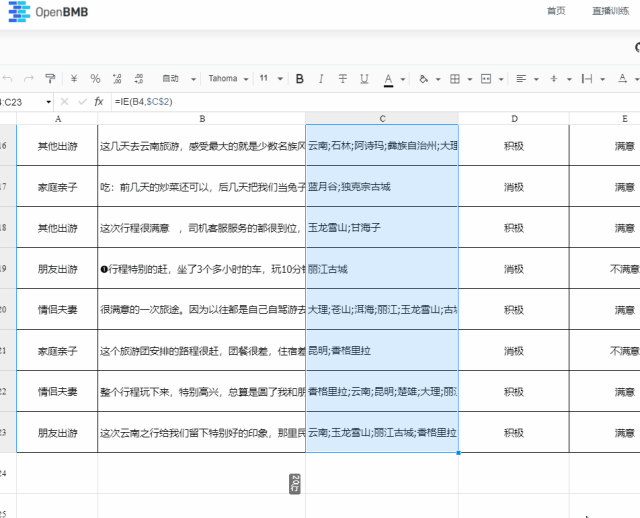Screen dimensions: 640x518
Task: Click row 16 cell 其他出游
Action: 57,146
